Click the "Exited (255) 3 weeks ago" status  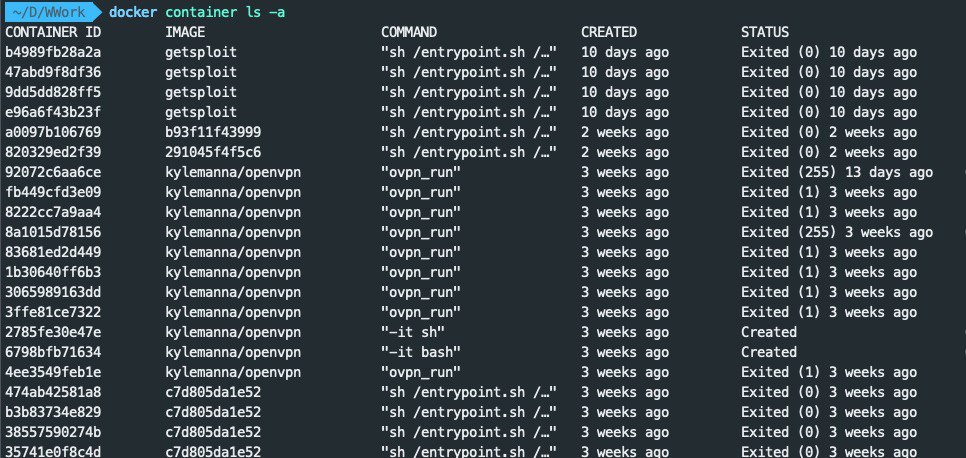837,232
